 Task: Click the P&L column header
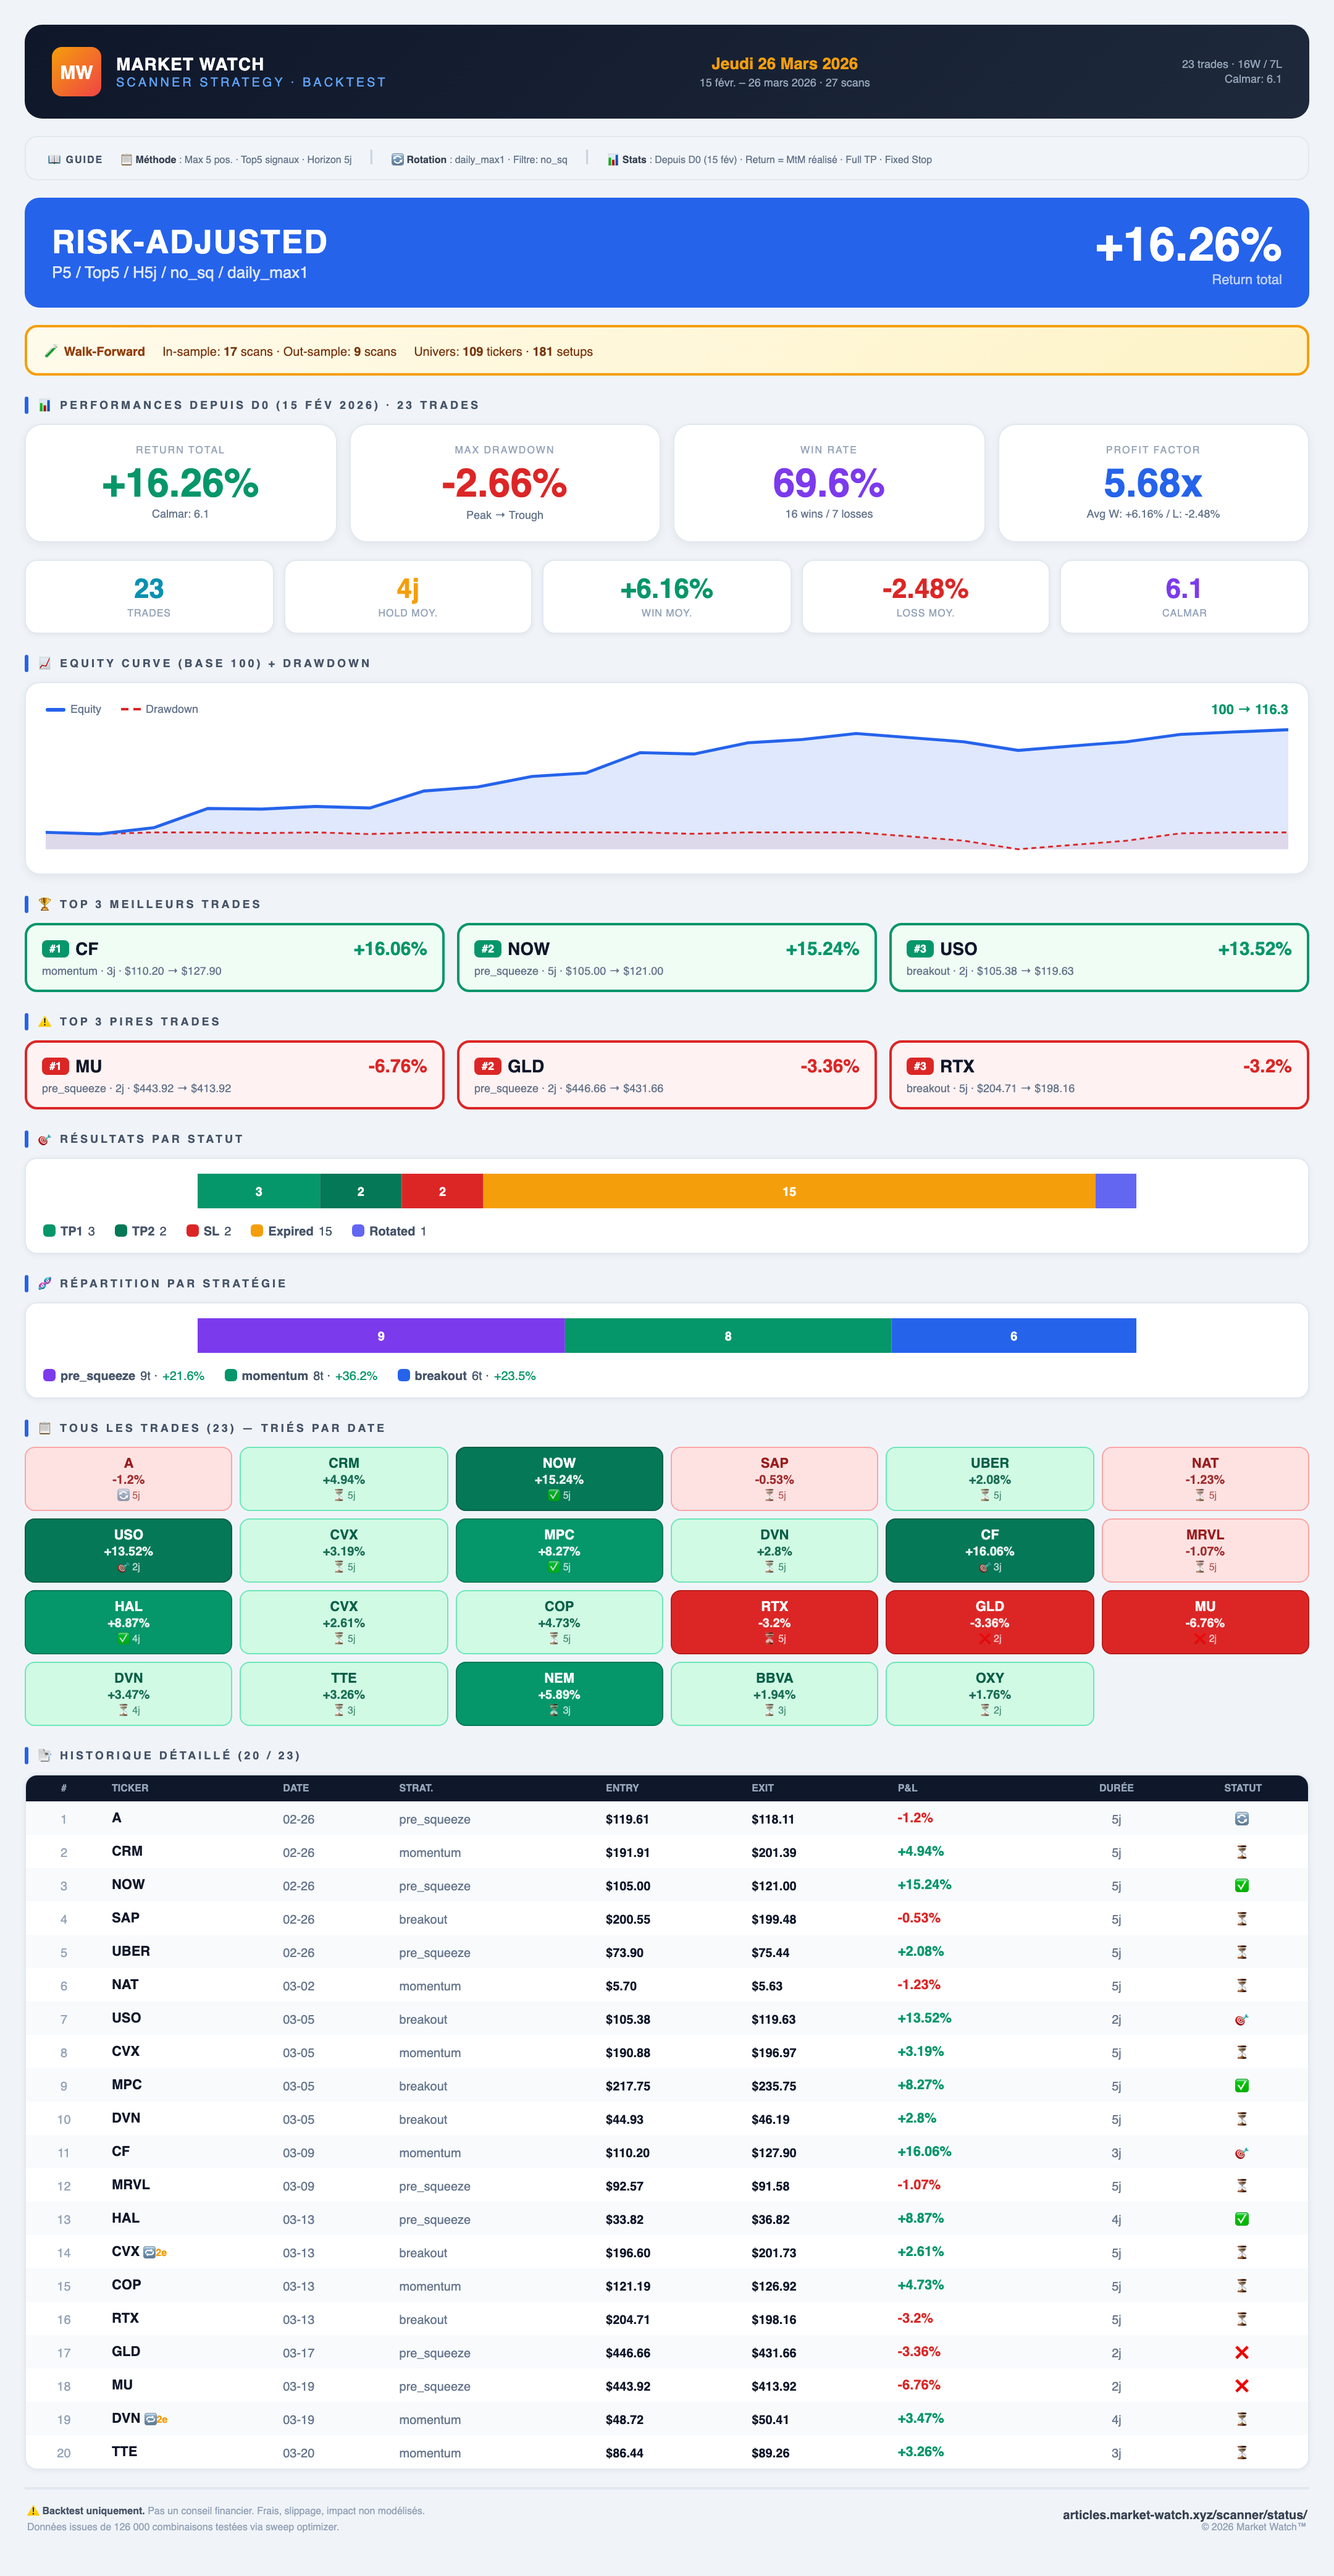coord(907,1788)
